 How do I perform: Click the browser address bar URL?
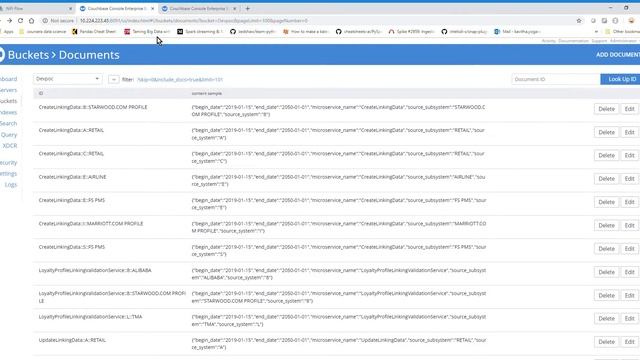coord(194,20)
